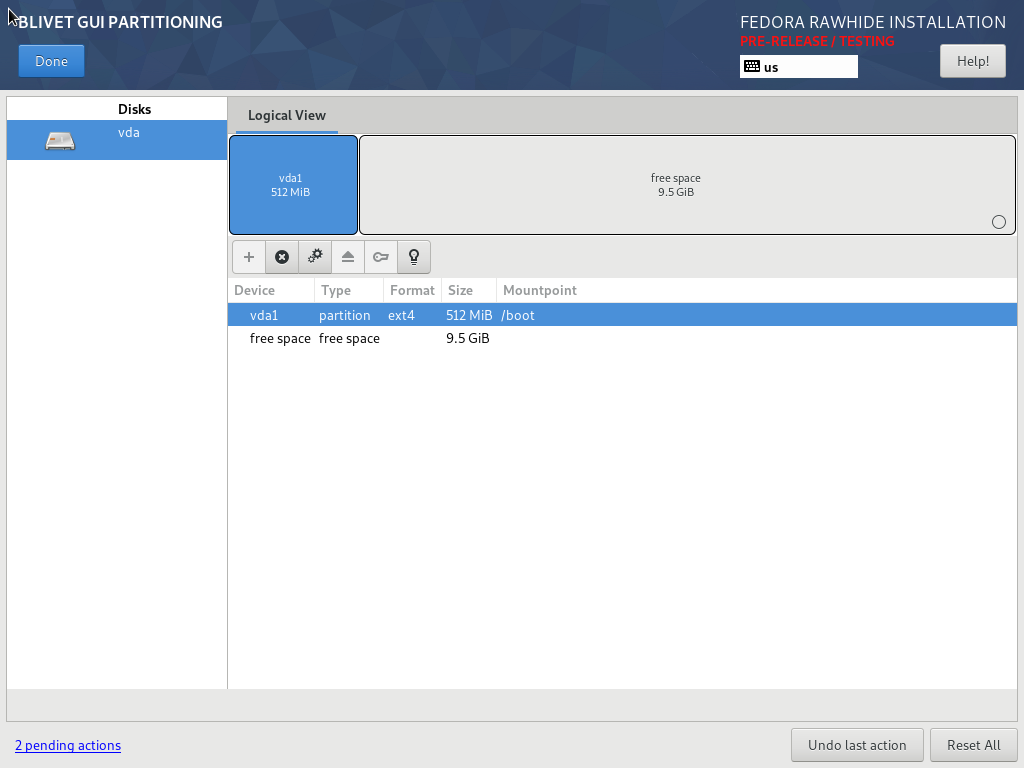
Task: Select the free space 9.5 GiB block in diagram
Action: 687,185
